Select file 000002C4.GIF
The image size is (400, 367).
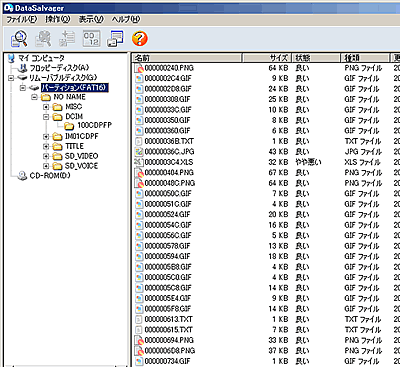[x=168, y=78]
